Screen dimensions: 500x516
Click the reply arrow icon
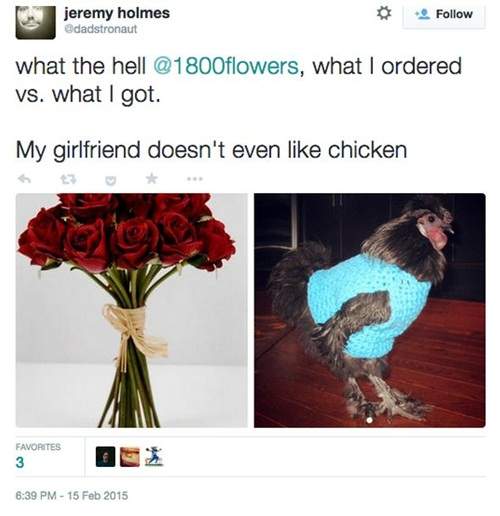pos(24,180)
